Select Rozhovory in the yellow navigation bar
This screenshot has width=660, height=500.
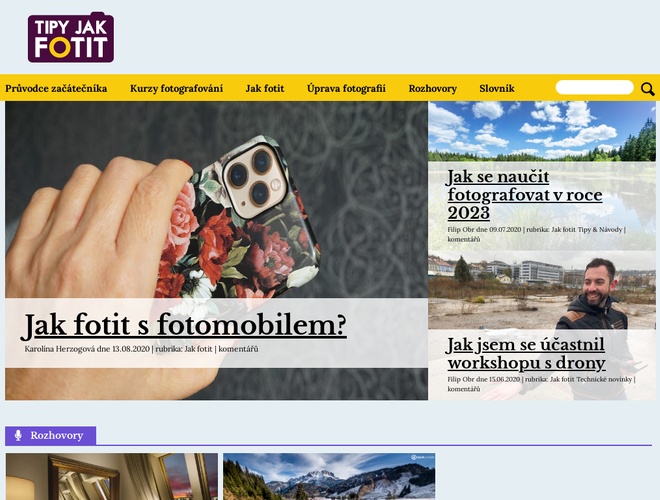(x=432, y=88)
